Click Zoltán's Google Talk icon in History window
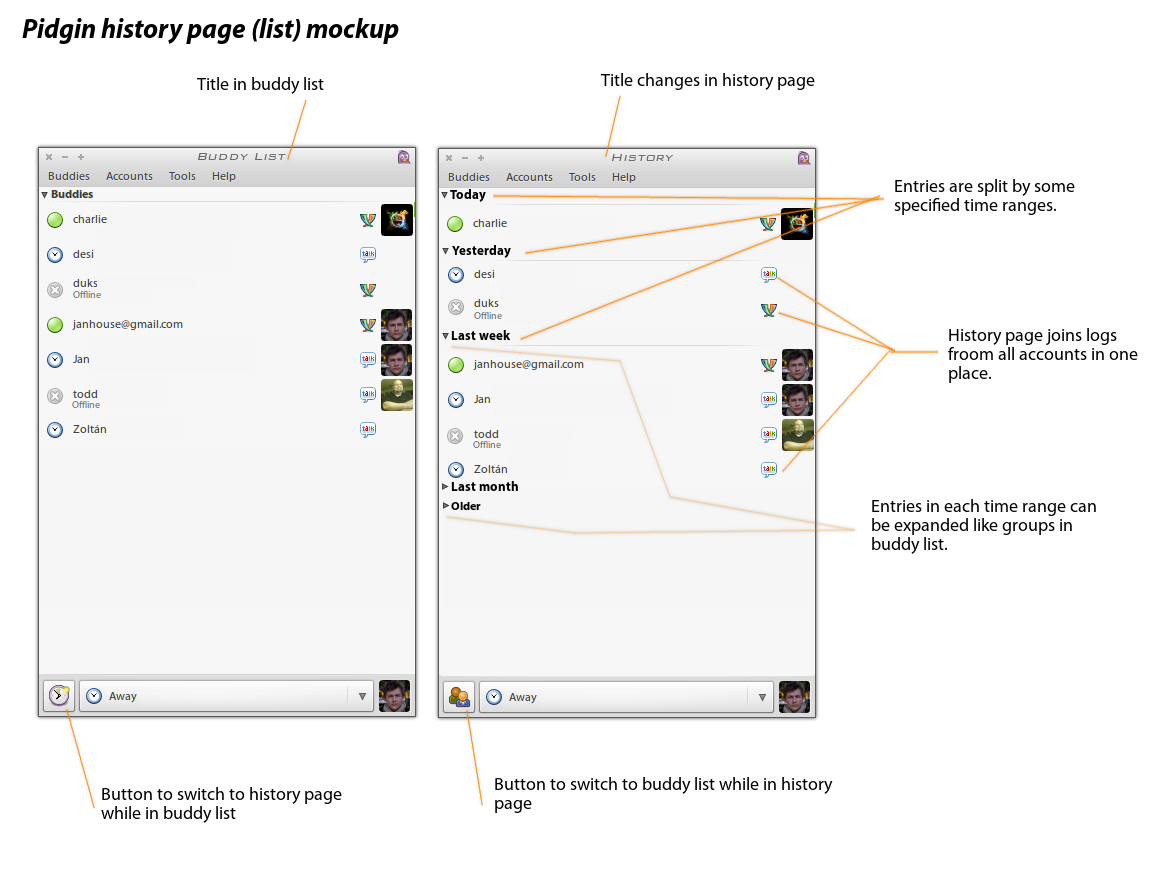1158x884 pixels. (769, 470)
